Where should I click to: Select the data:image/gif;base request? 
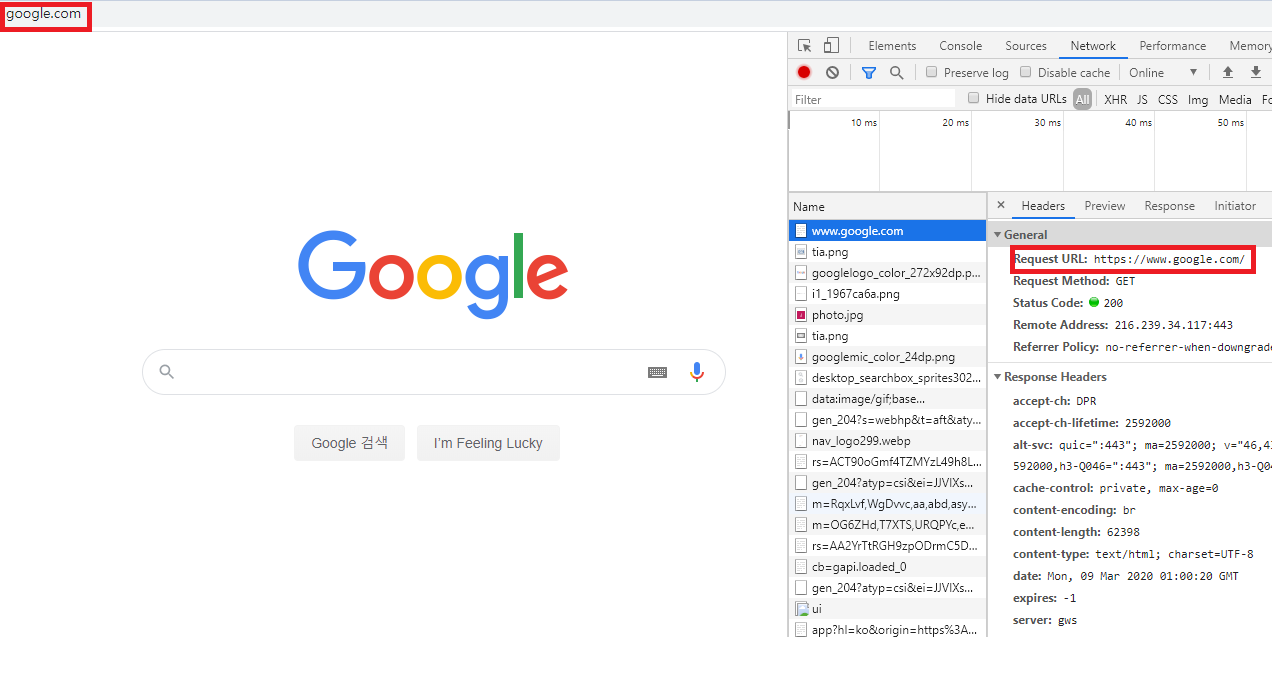(x=887, y=399)
